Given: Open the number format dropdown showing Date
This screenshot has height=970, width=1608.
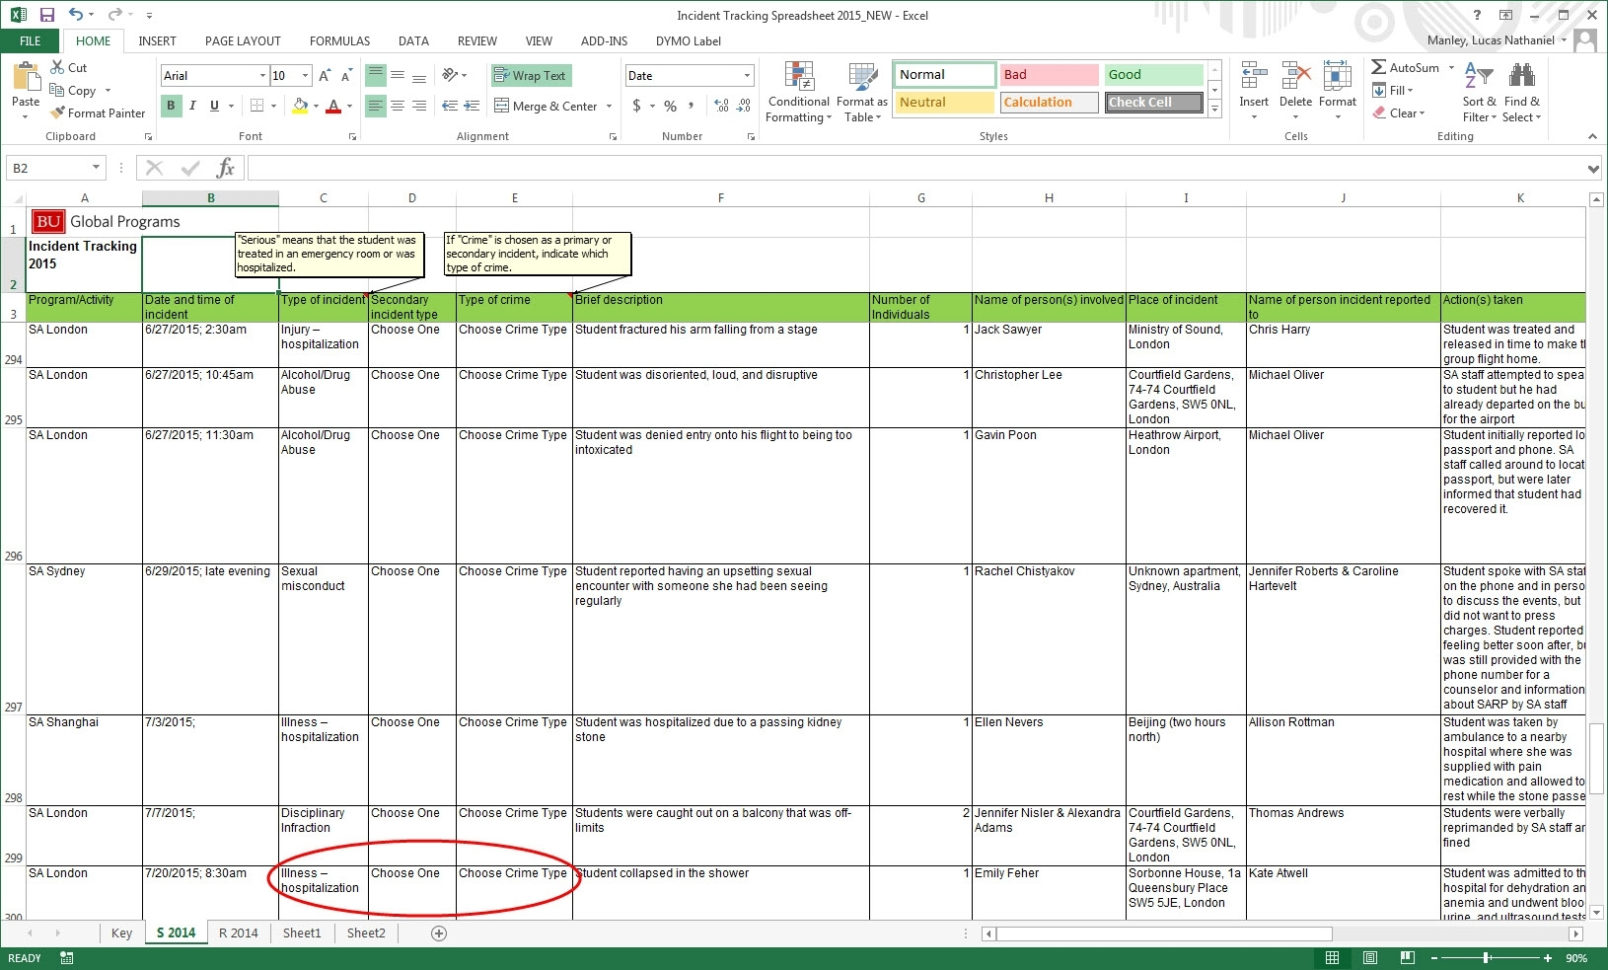Looking at the screenshot, I should point(688,75).
